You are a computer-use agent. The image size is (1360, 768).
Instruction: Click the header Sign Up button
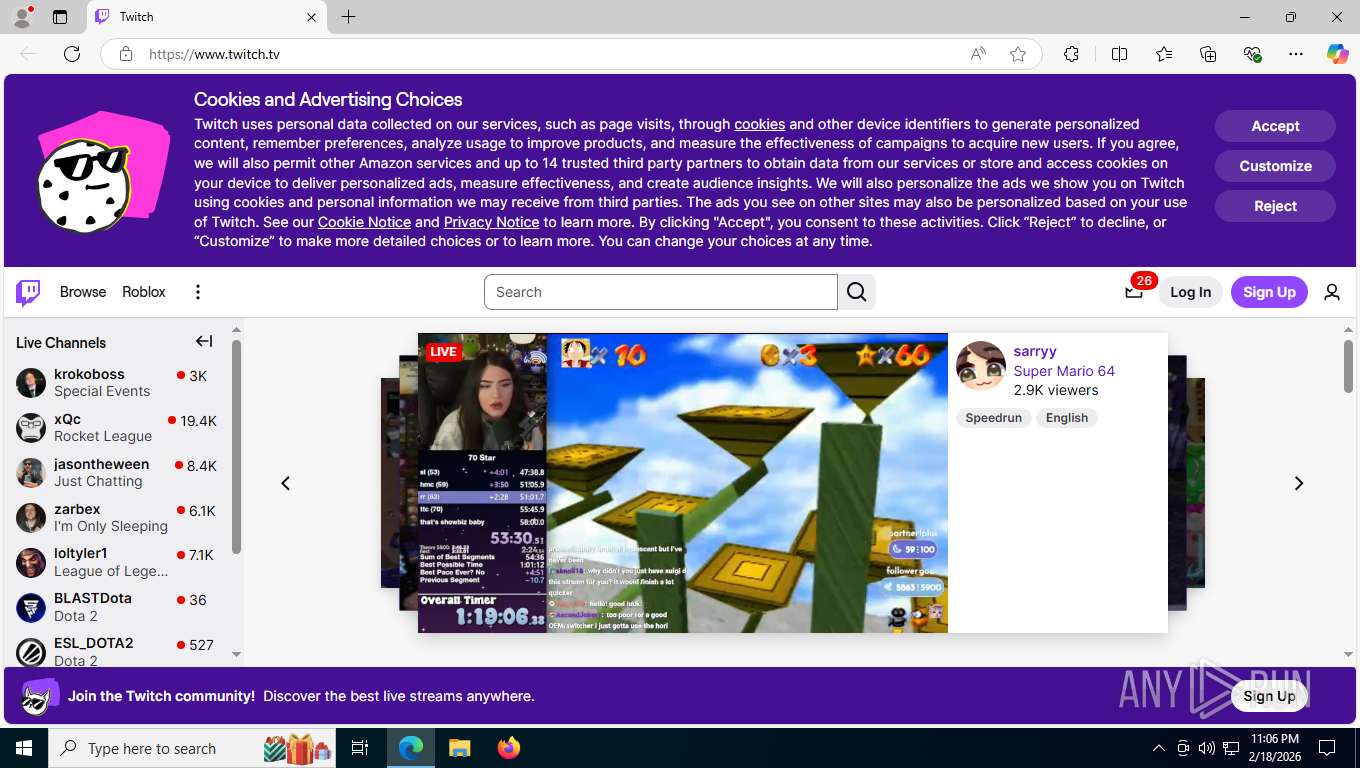[x=1269, y=292]
